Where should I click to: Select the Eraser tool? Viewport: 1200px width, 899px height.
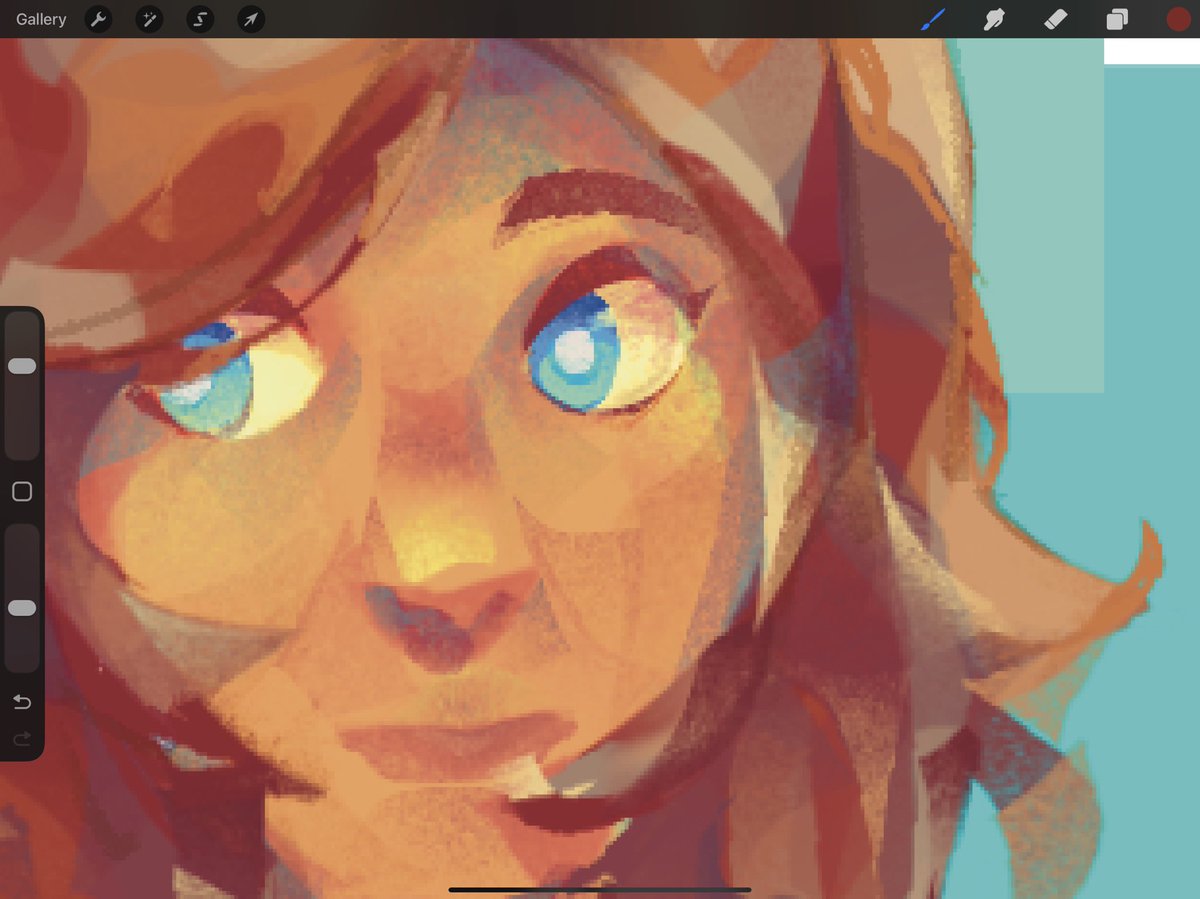pos(1056,19)
